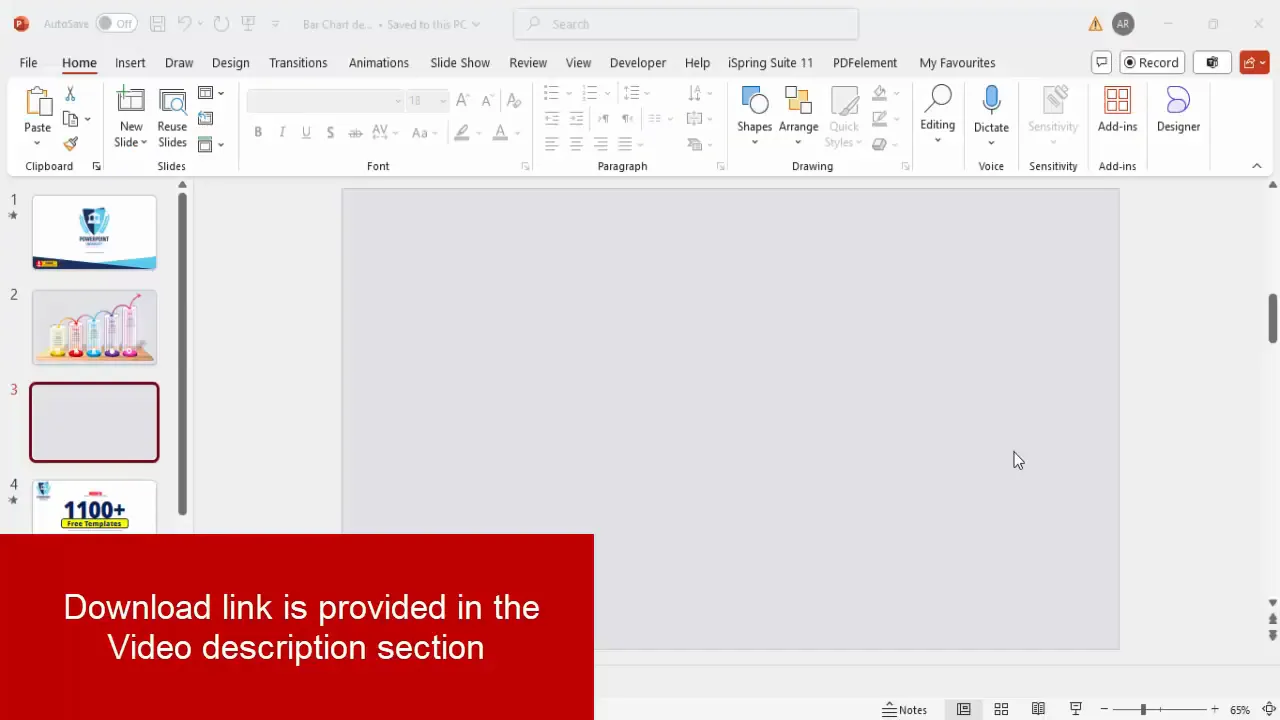Click the Format Painter brush icon
This screenshot has height=720, width=1280.
pyautogui.click(x=70, y=144)
